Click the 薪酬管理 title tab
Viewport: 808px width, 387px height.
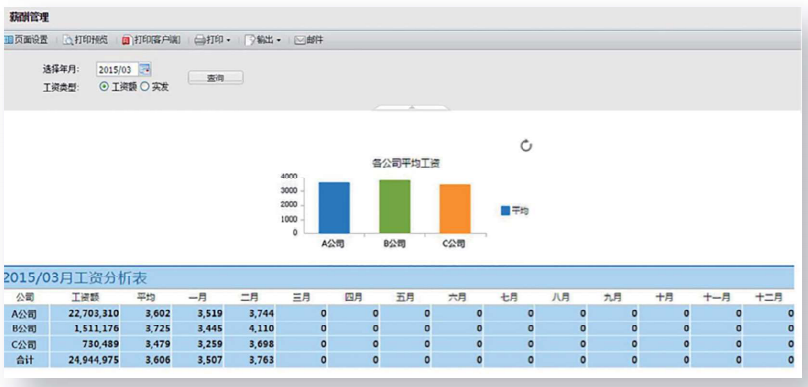tap(29, 18)
